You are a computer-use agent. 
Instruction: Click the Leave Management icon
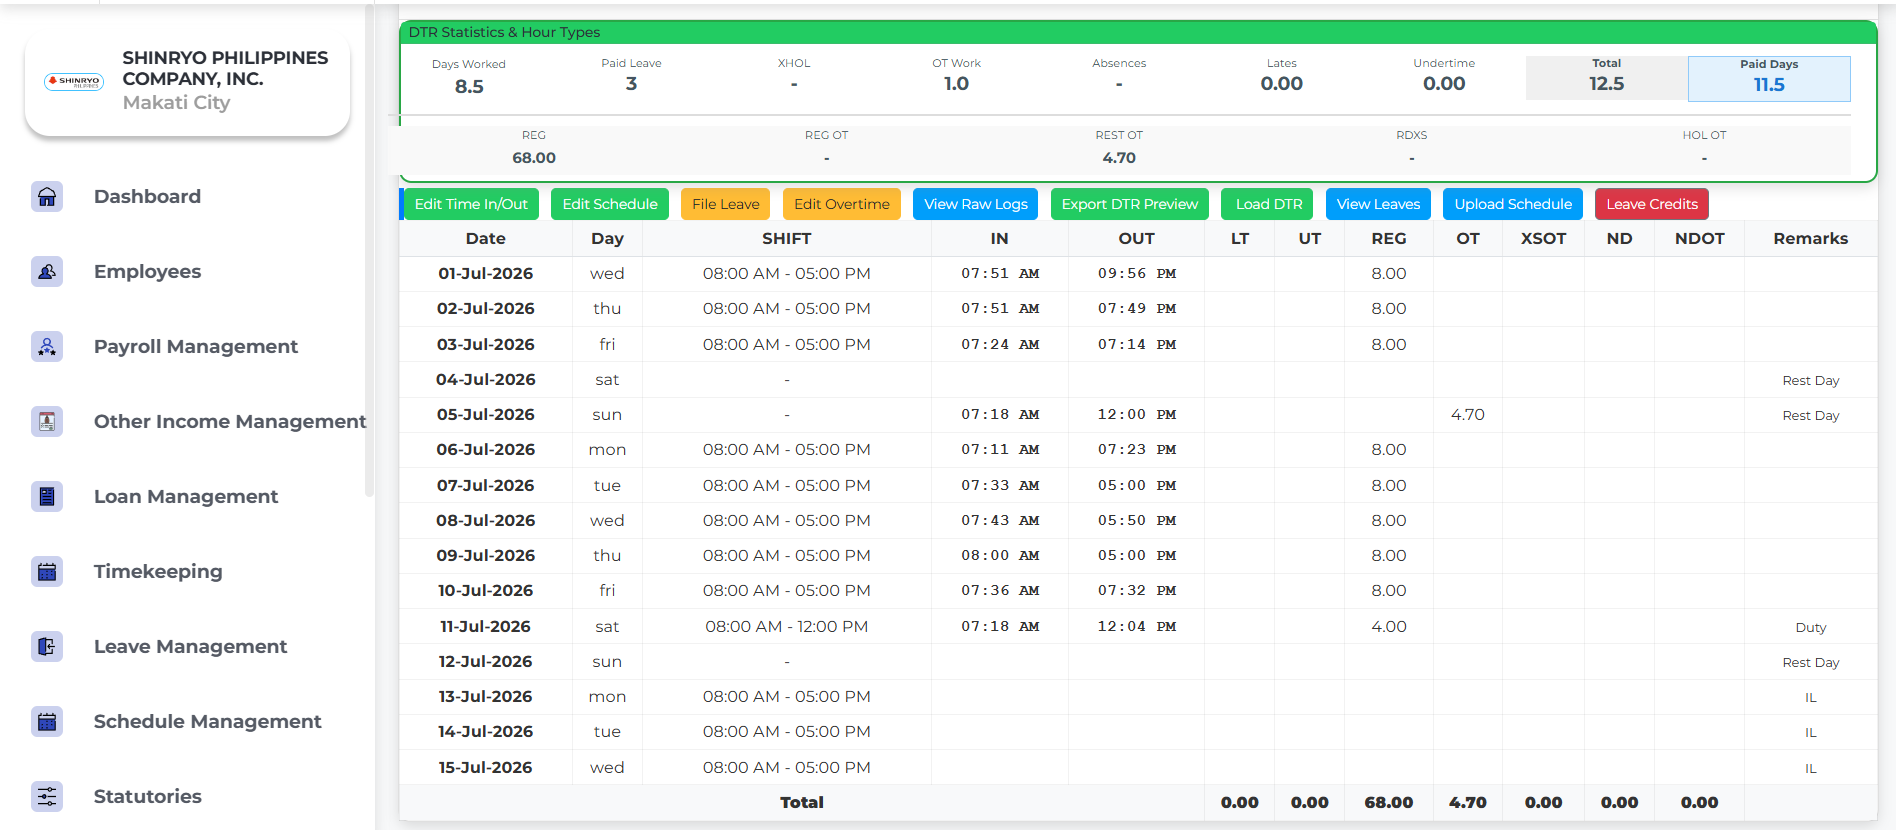47,647
